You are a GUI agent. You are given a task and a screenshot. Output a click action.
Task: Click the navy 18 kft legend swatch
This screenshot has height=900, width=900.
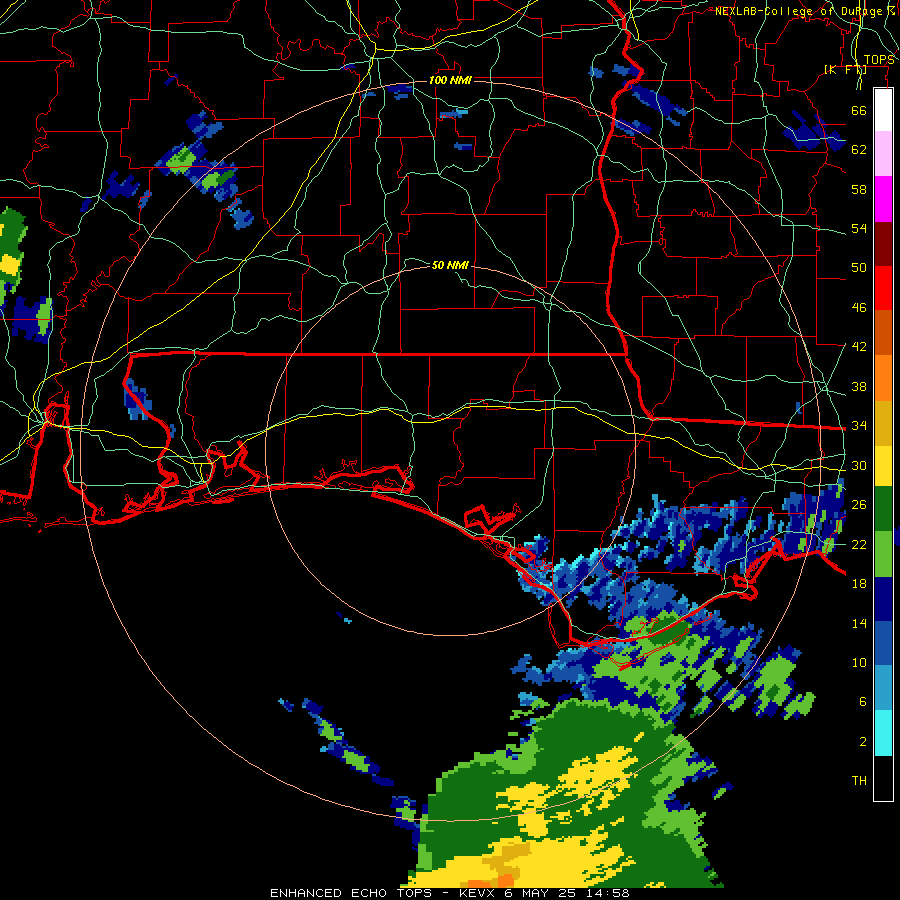pos(883,599)
